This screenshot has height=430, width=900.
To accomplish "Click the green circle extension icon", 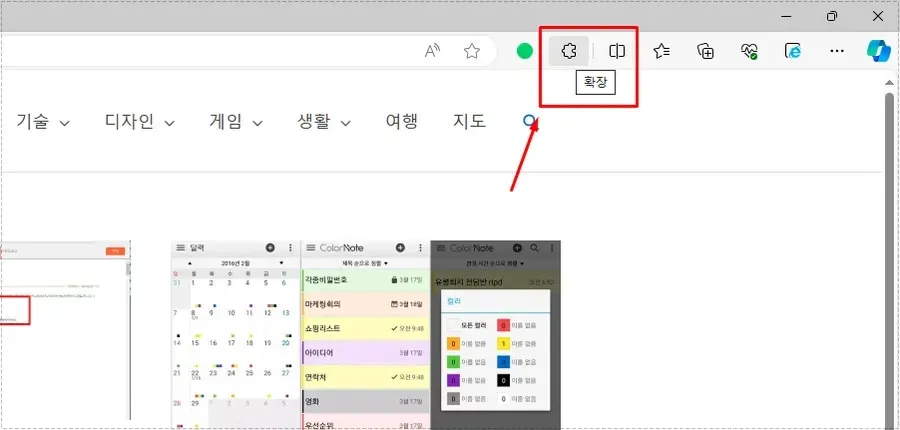I will [525, 52].
